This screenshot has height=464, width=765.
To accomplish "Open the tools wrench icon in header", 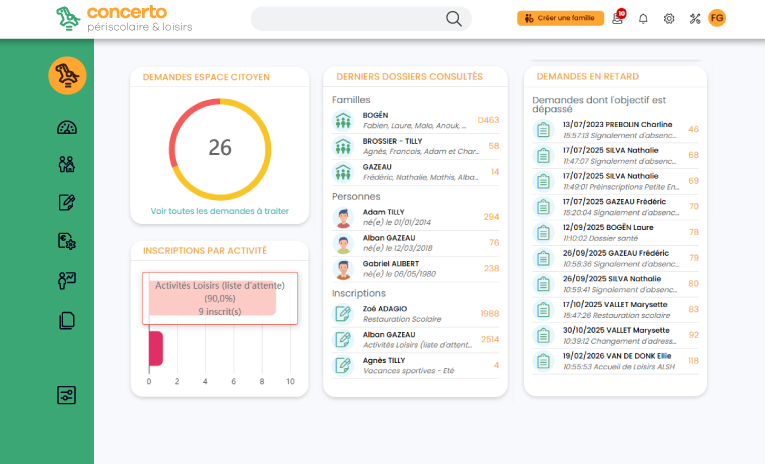I will (x=695, y=19).
